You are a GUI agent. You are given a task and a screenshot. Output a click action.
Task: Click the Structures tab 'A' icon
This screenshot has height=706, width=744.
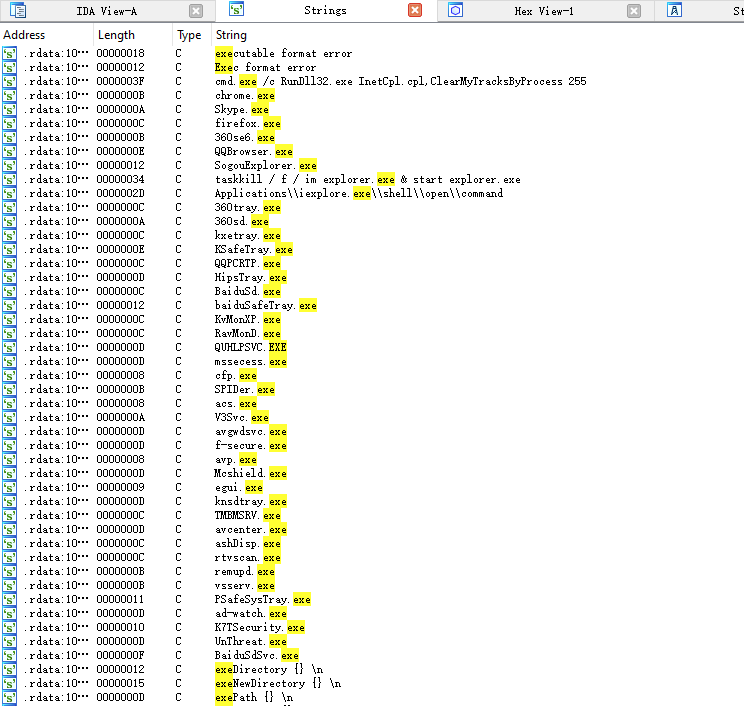click(x=674, y=10)
